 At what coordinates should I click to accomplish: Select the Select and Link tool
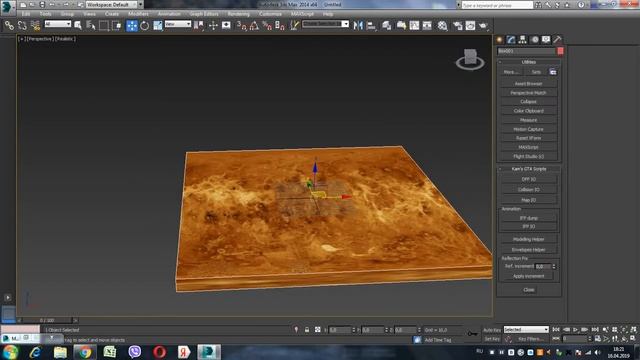click(9, 25)
